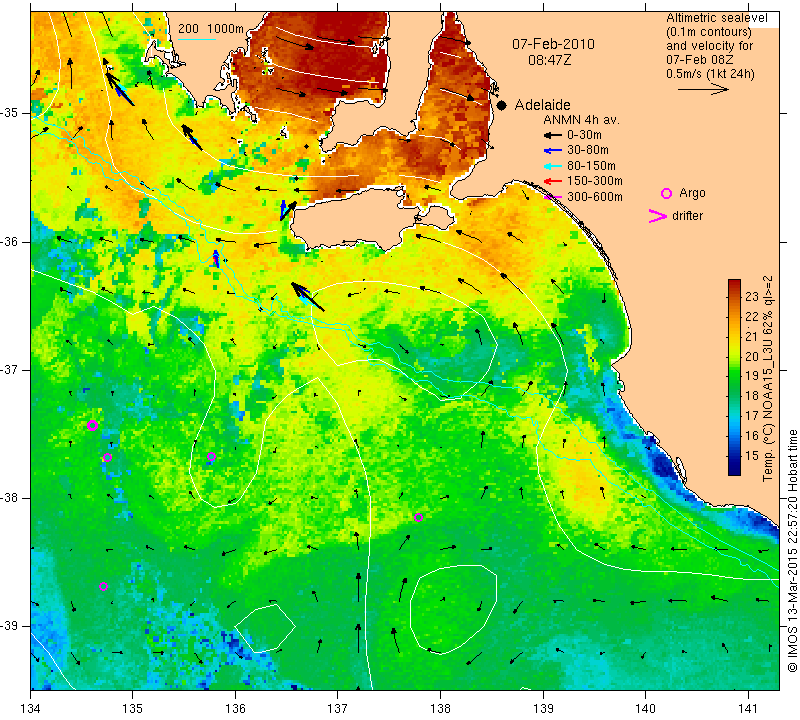Click the Temp. (°C) NOAA15_L3U vertical label

(768, 379)
